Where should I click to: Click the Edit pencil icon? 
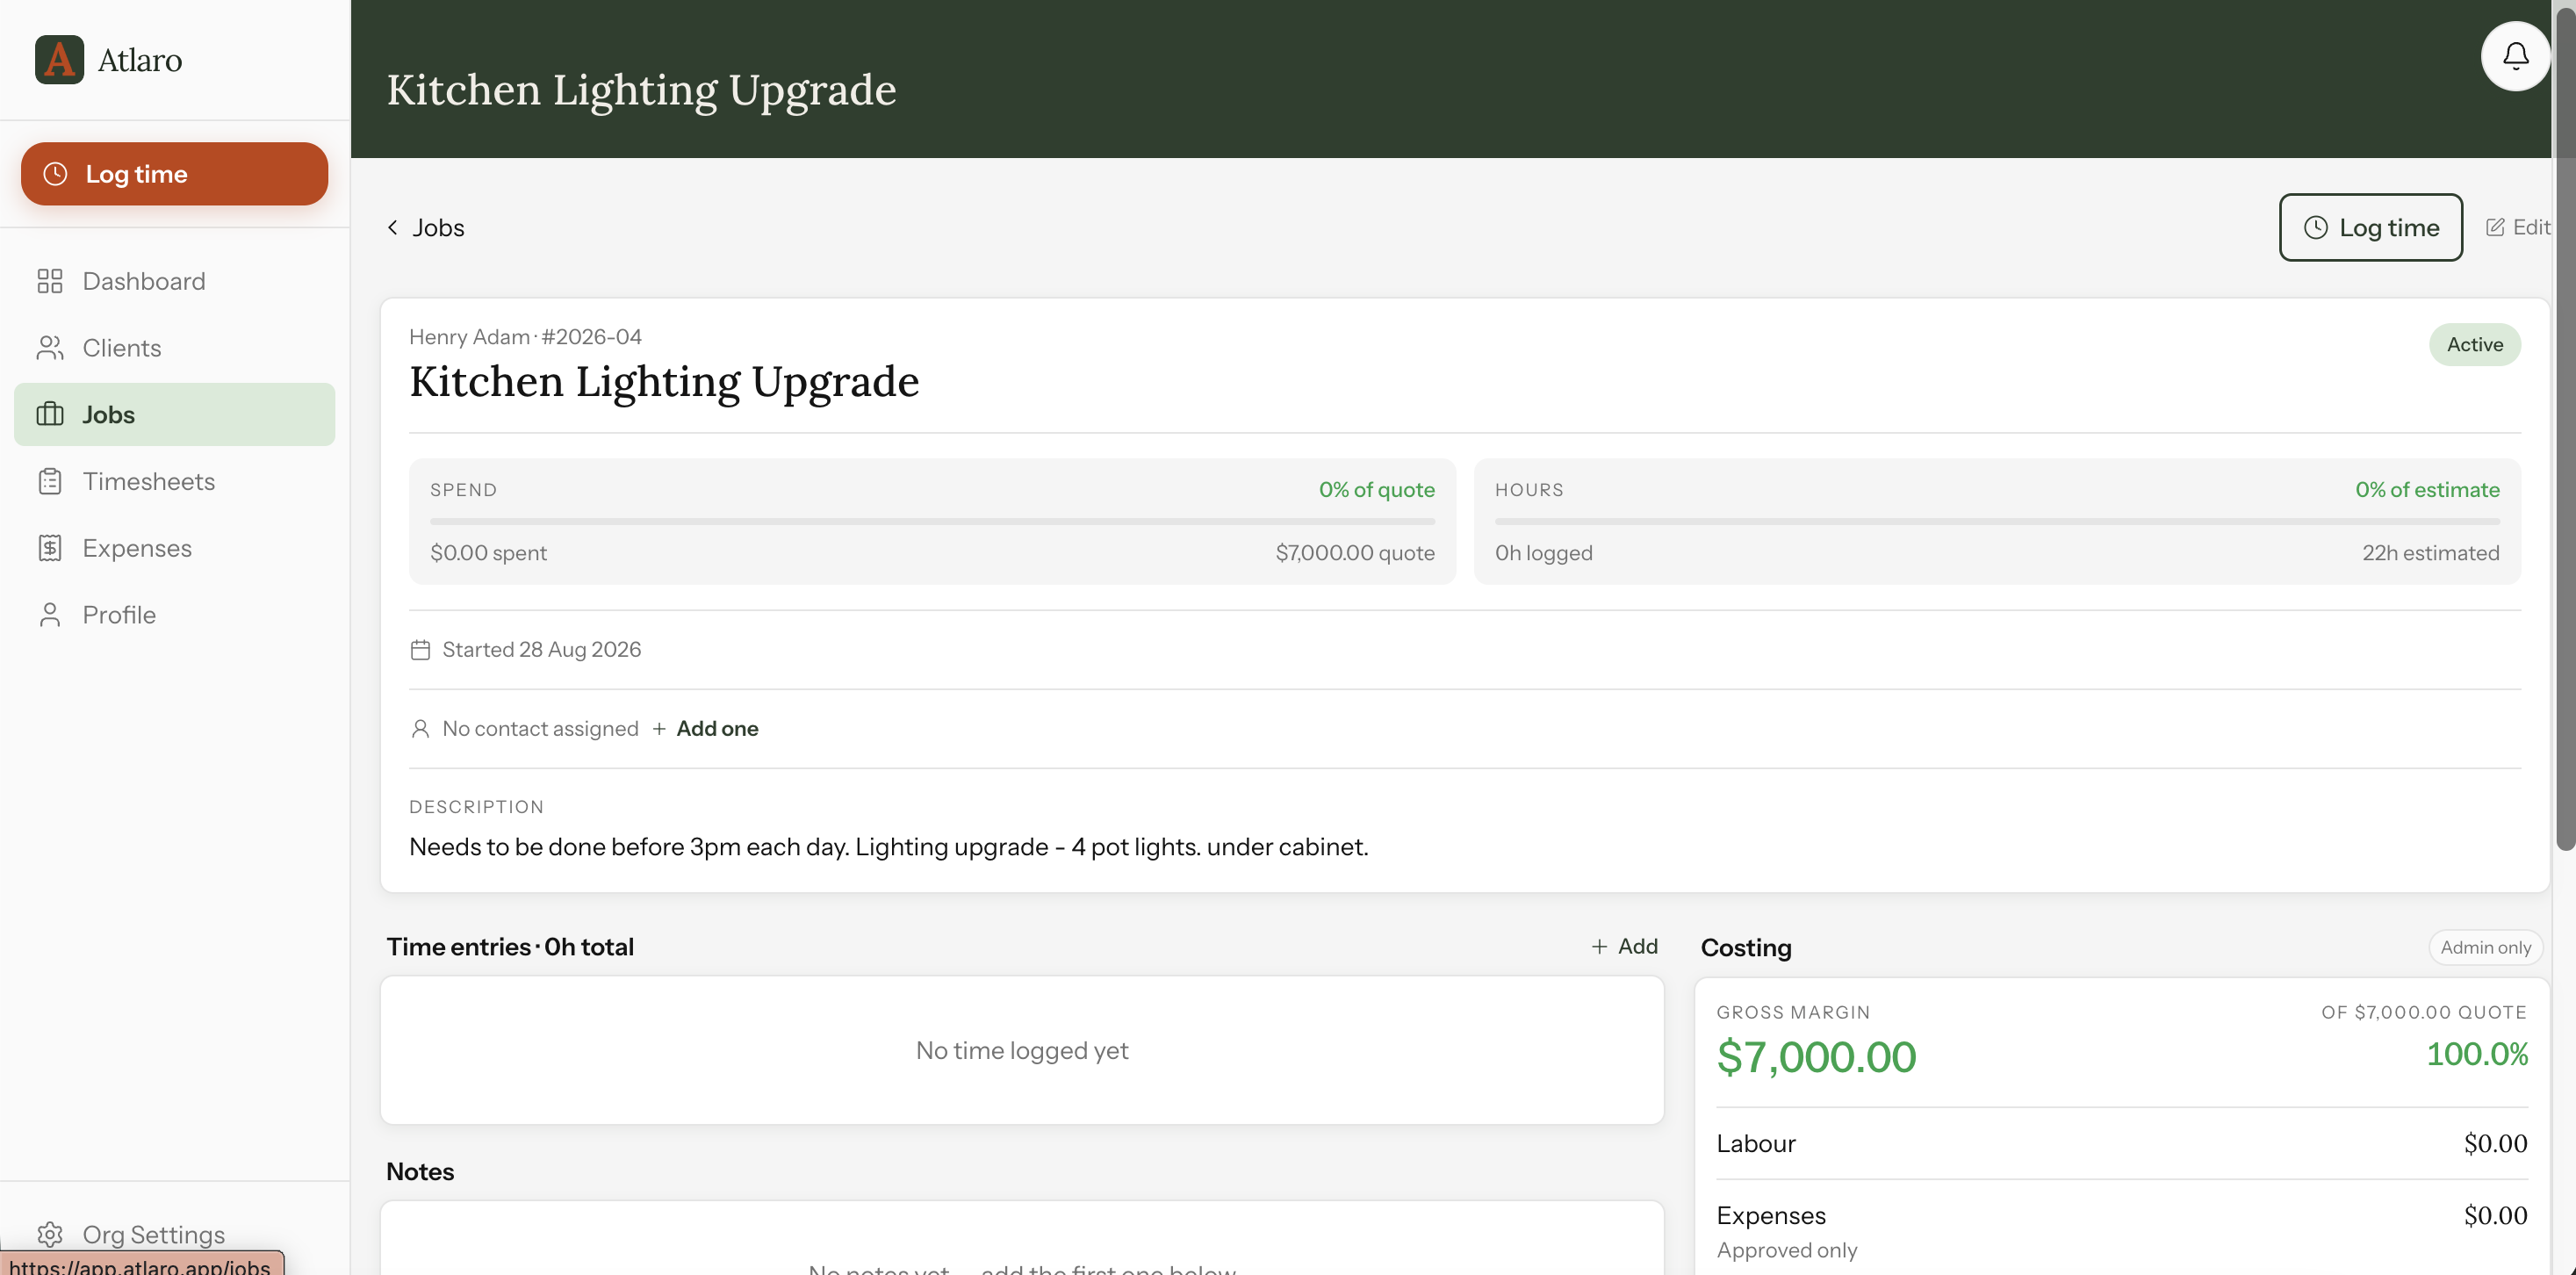[2496, 227]
